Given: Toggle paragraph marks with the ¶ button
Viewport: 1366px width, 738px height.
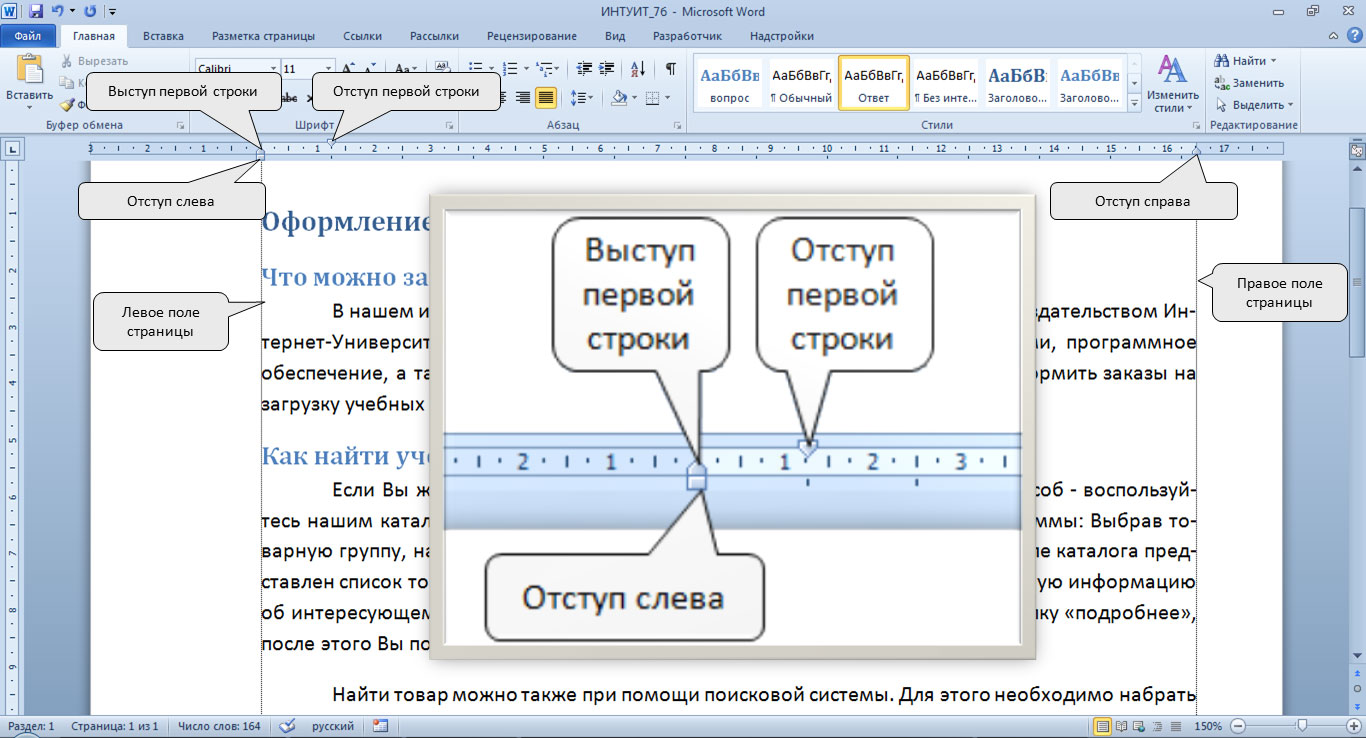Looking at the screenshot, I should pos(670,68).
